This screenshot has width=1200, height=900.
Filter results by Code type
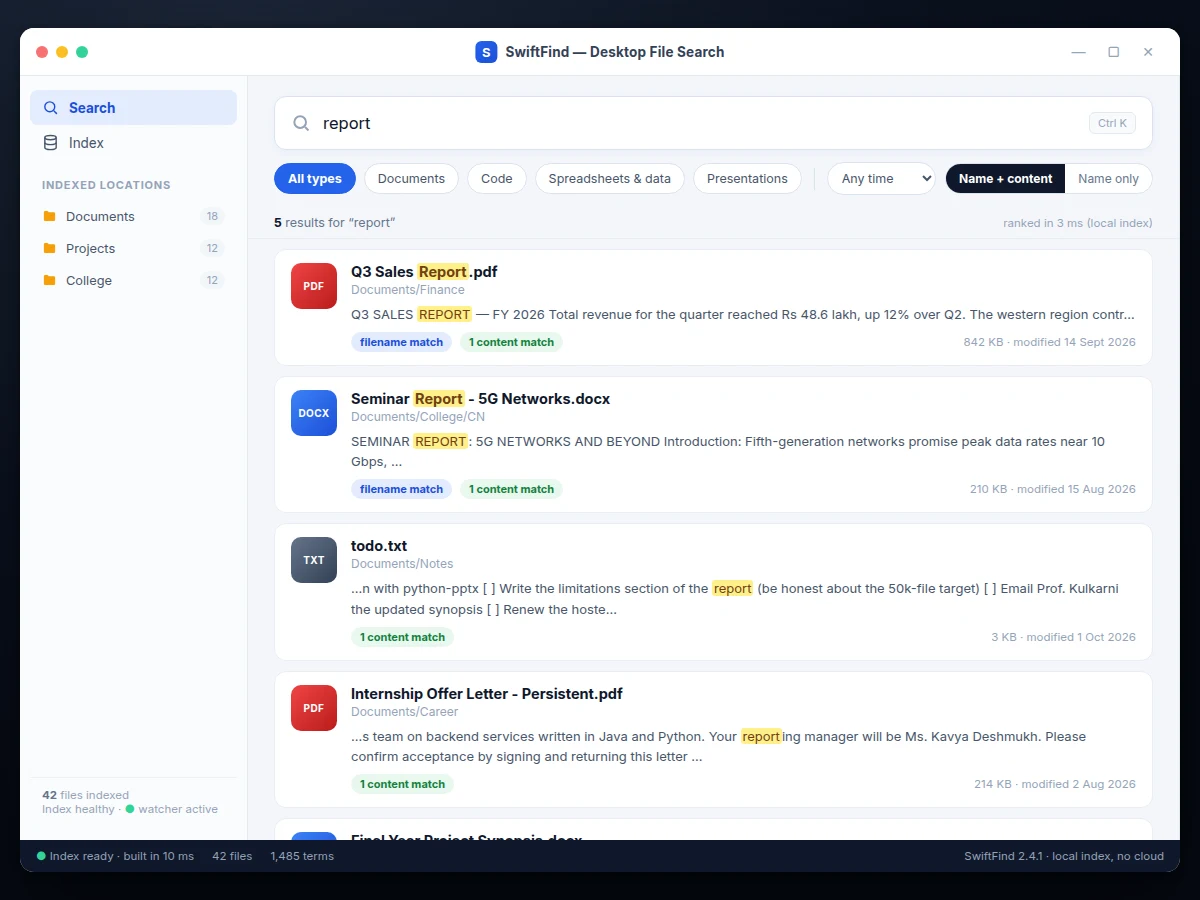497,179
